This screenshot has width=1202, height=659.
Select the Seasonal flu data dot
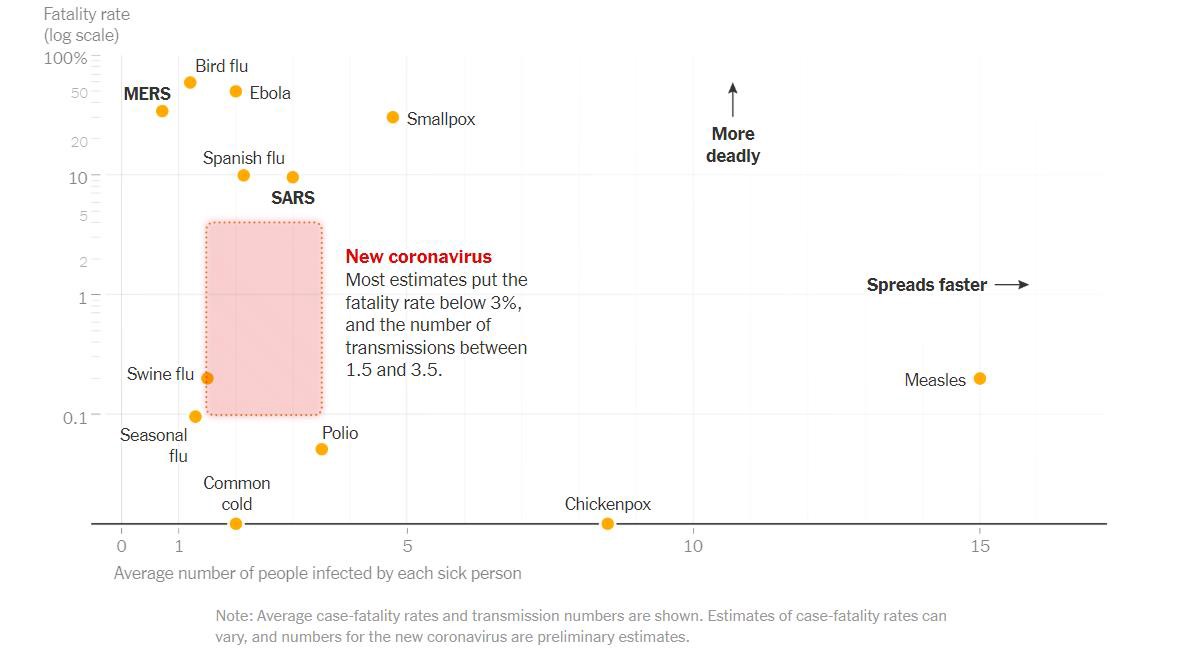click(x=195, y=416)
